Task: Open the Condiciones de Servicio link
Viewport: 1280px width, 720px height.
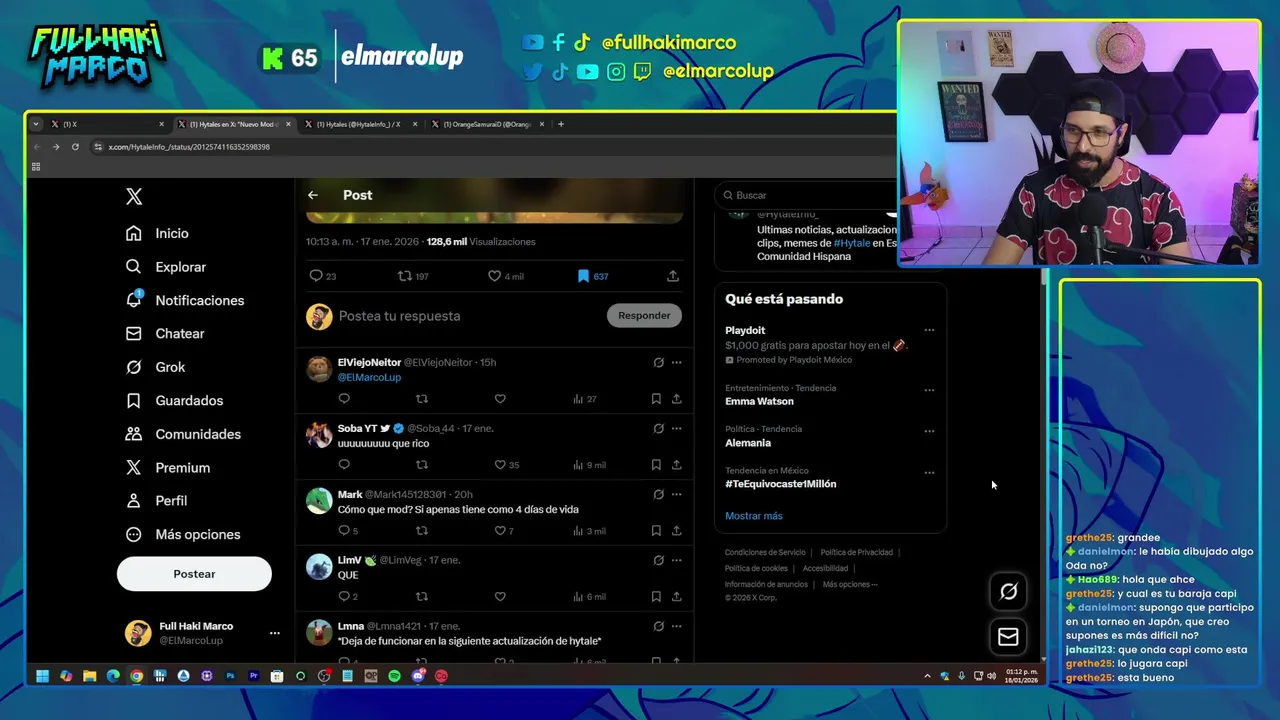Action: [x=765, y=552]
